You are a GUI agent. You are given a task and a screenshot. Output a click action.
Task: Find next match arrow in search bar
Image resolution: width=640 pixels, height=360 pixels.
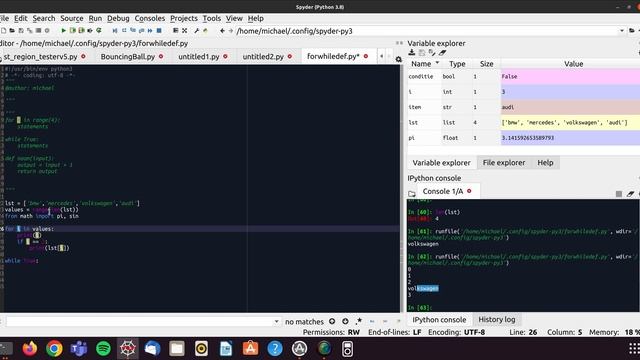(x=345, y=321)
